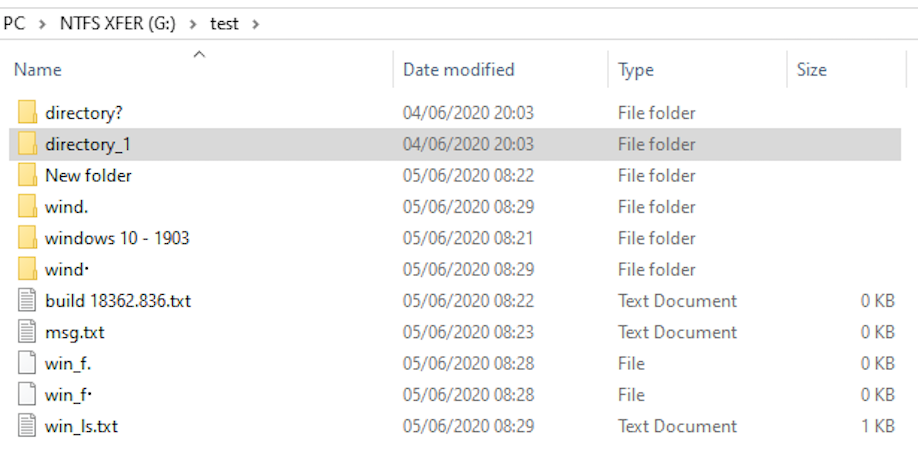Click the sort direction arrow above Name
The height and width of the screenshot is (460, 918).
tap(199, 54)
